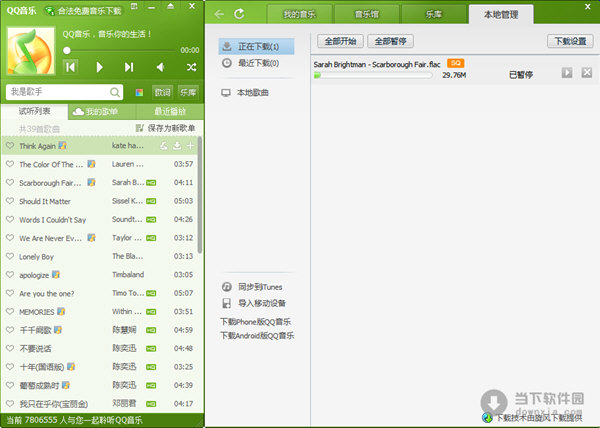The height and width of the screenshot is (428, 600).
Task: Toggle shuffle play mode icon
Action: [191, 67]
